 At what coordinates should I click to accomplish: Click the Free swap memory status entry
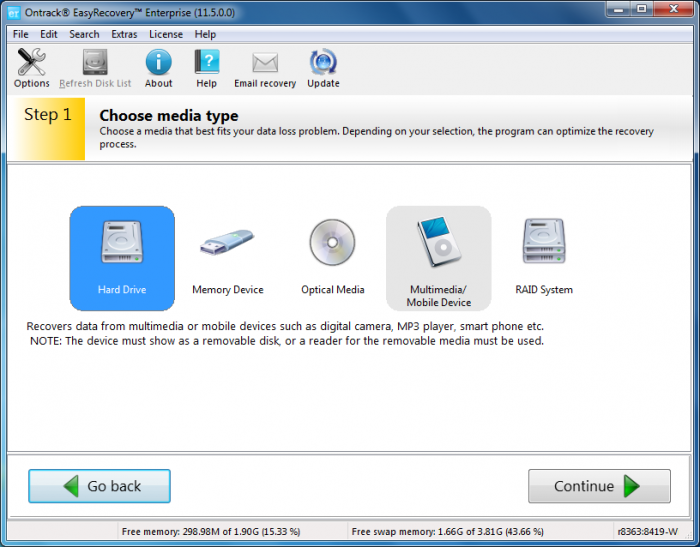447,531
